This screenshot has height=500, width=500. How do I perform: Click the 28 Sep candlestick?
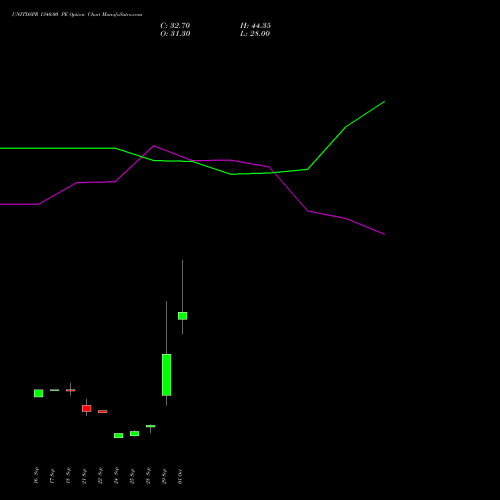(x=151, y=426)
